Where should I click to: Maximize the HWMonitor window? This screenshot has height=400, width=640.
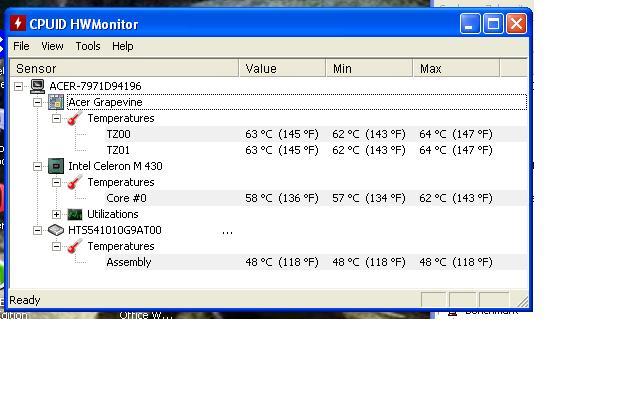click(493, 23)
